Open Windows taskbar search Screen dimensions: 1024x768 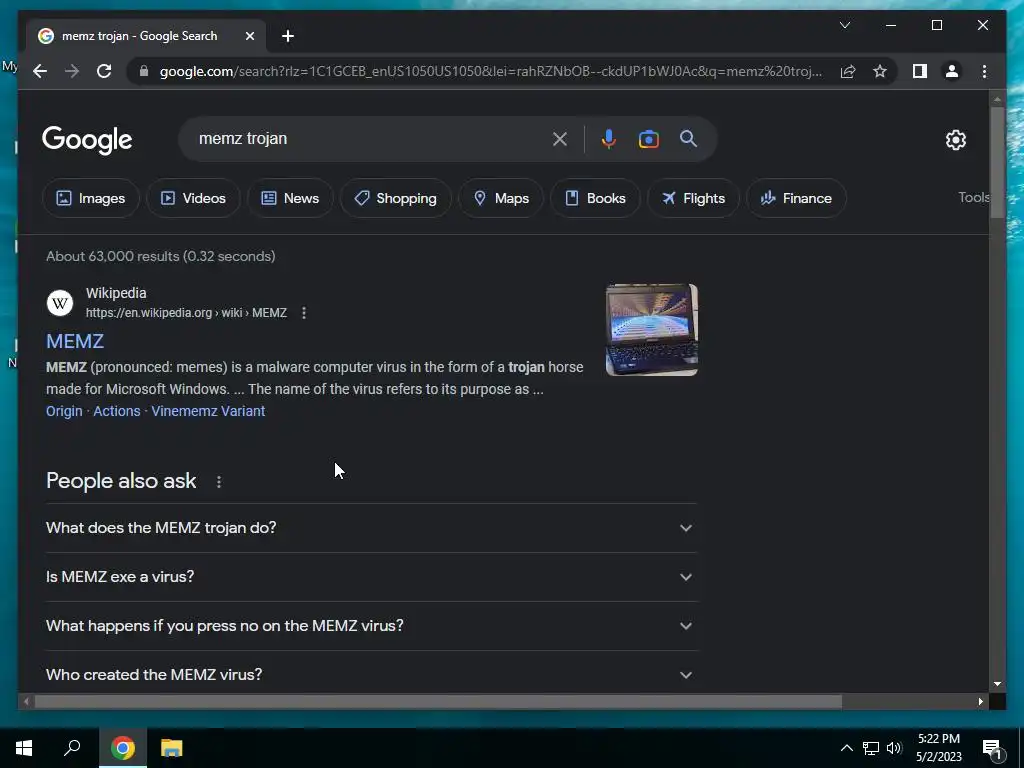pos(72,748)
